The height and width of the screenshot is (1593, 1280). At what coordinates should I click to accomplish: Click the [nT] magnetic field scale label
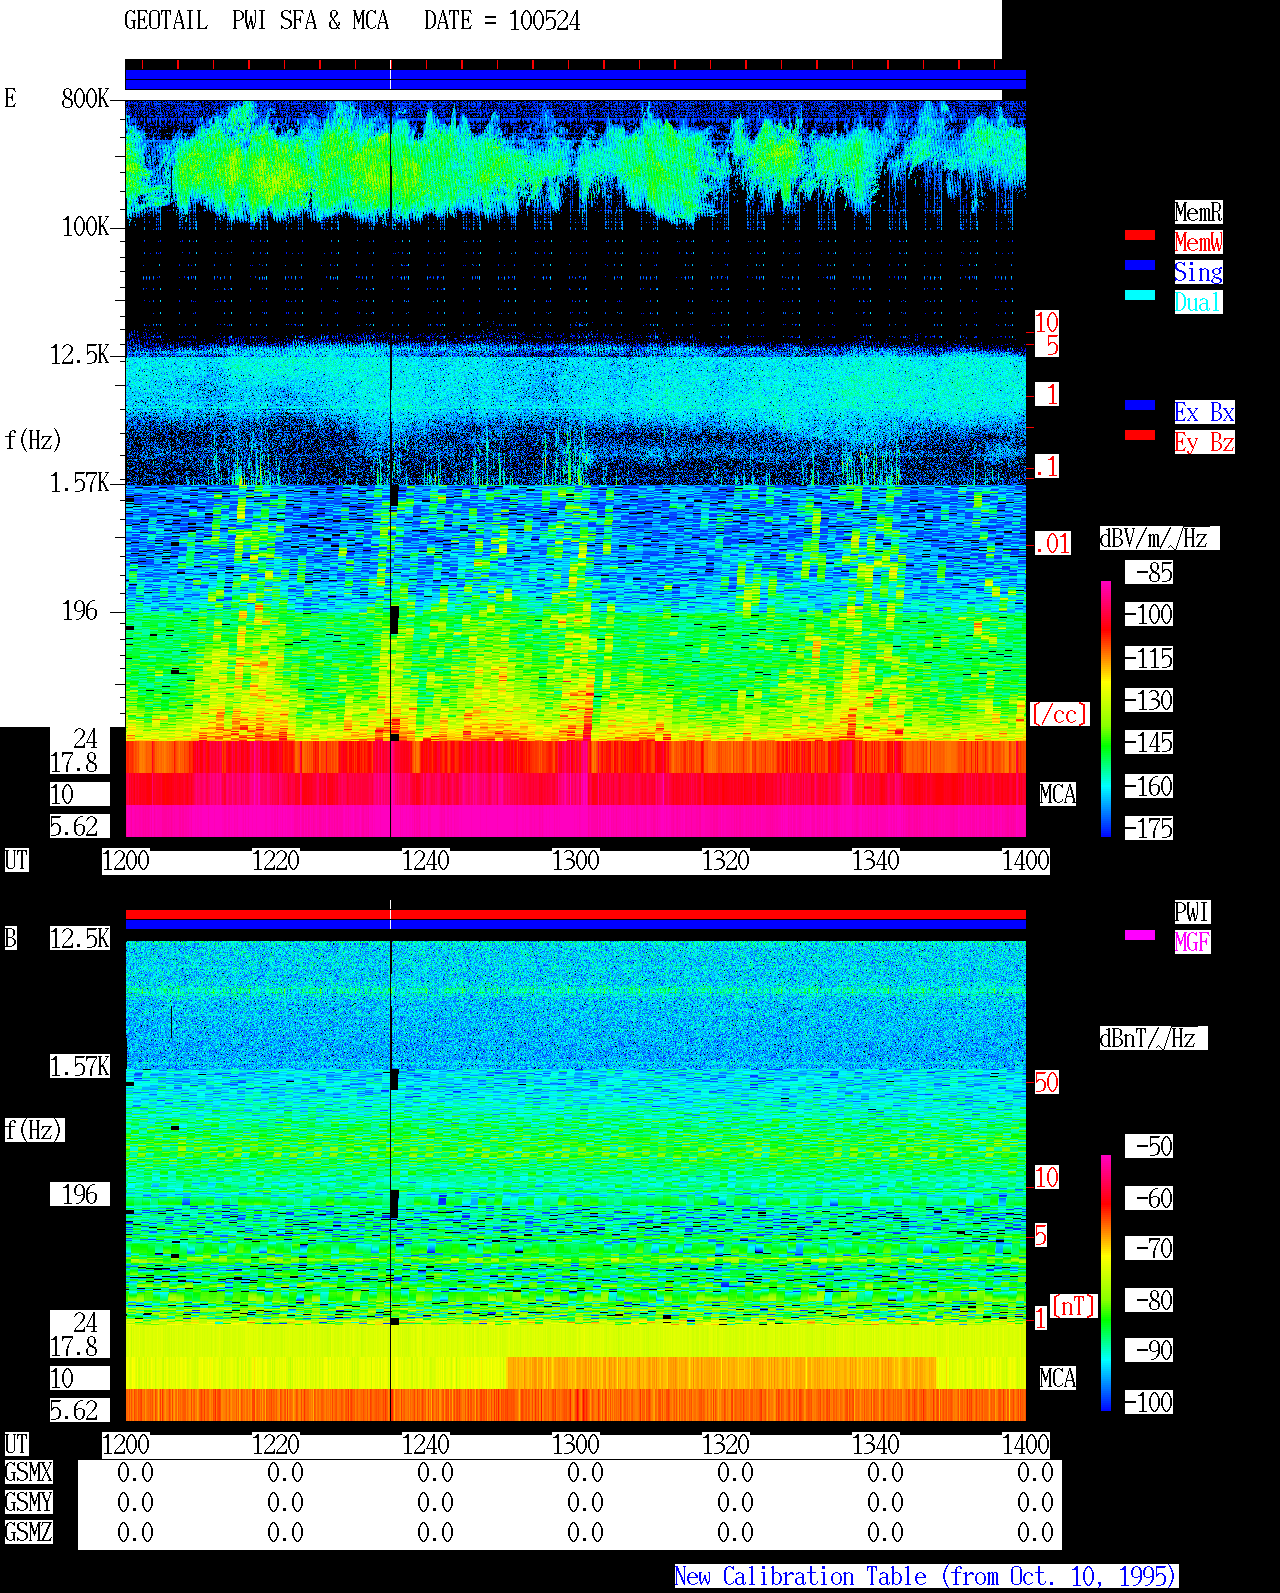(x=1074, y=1306)
